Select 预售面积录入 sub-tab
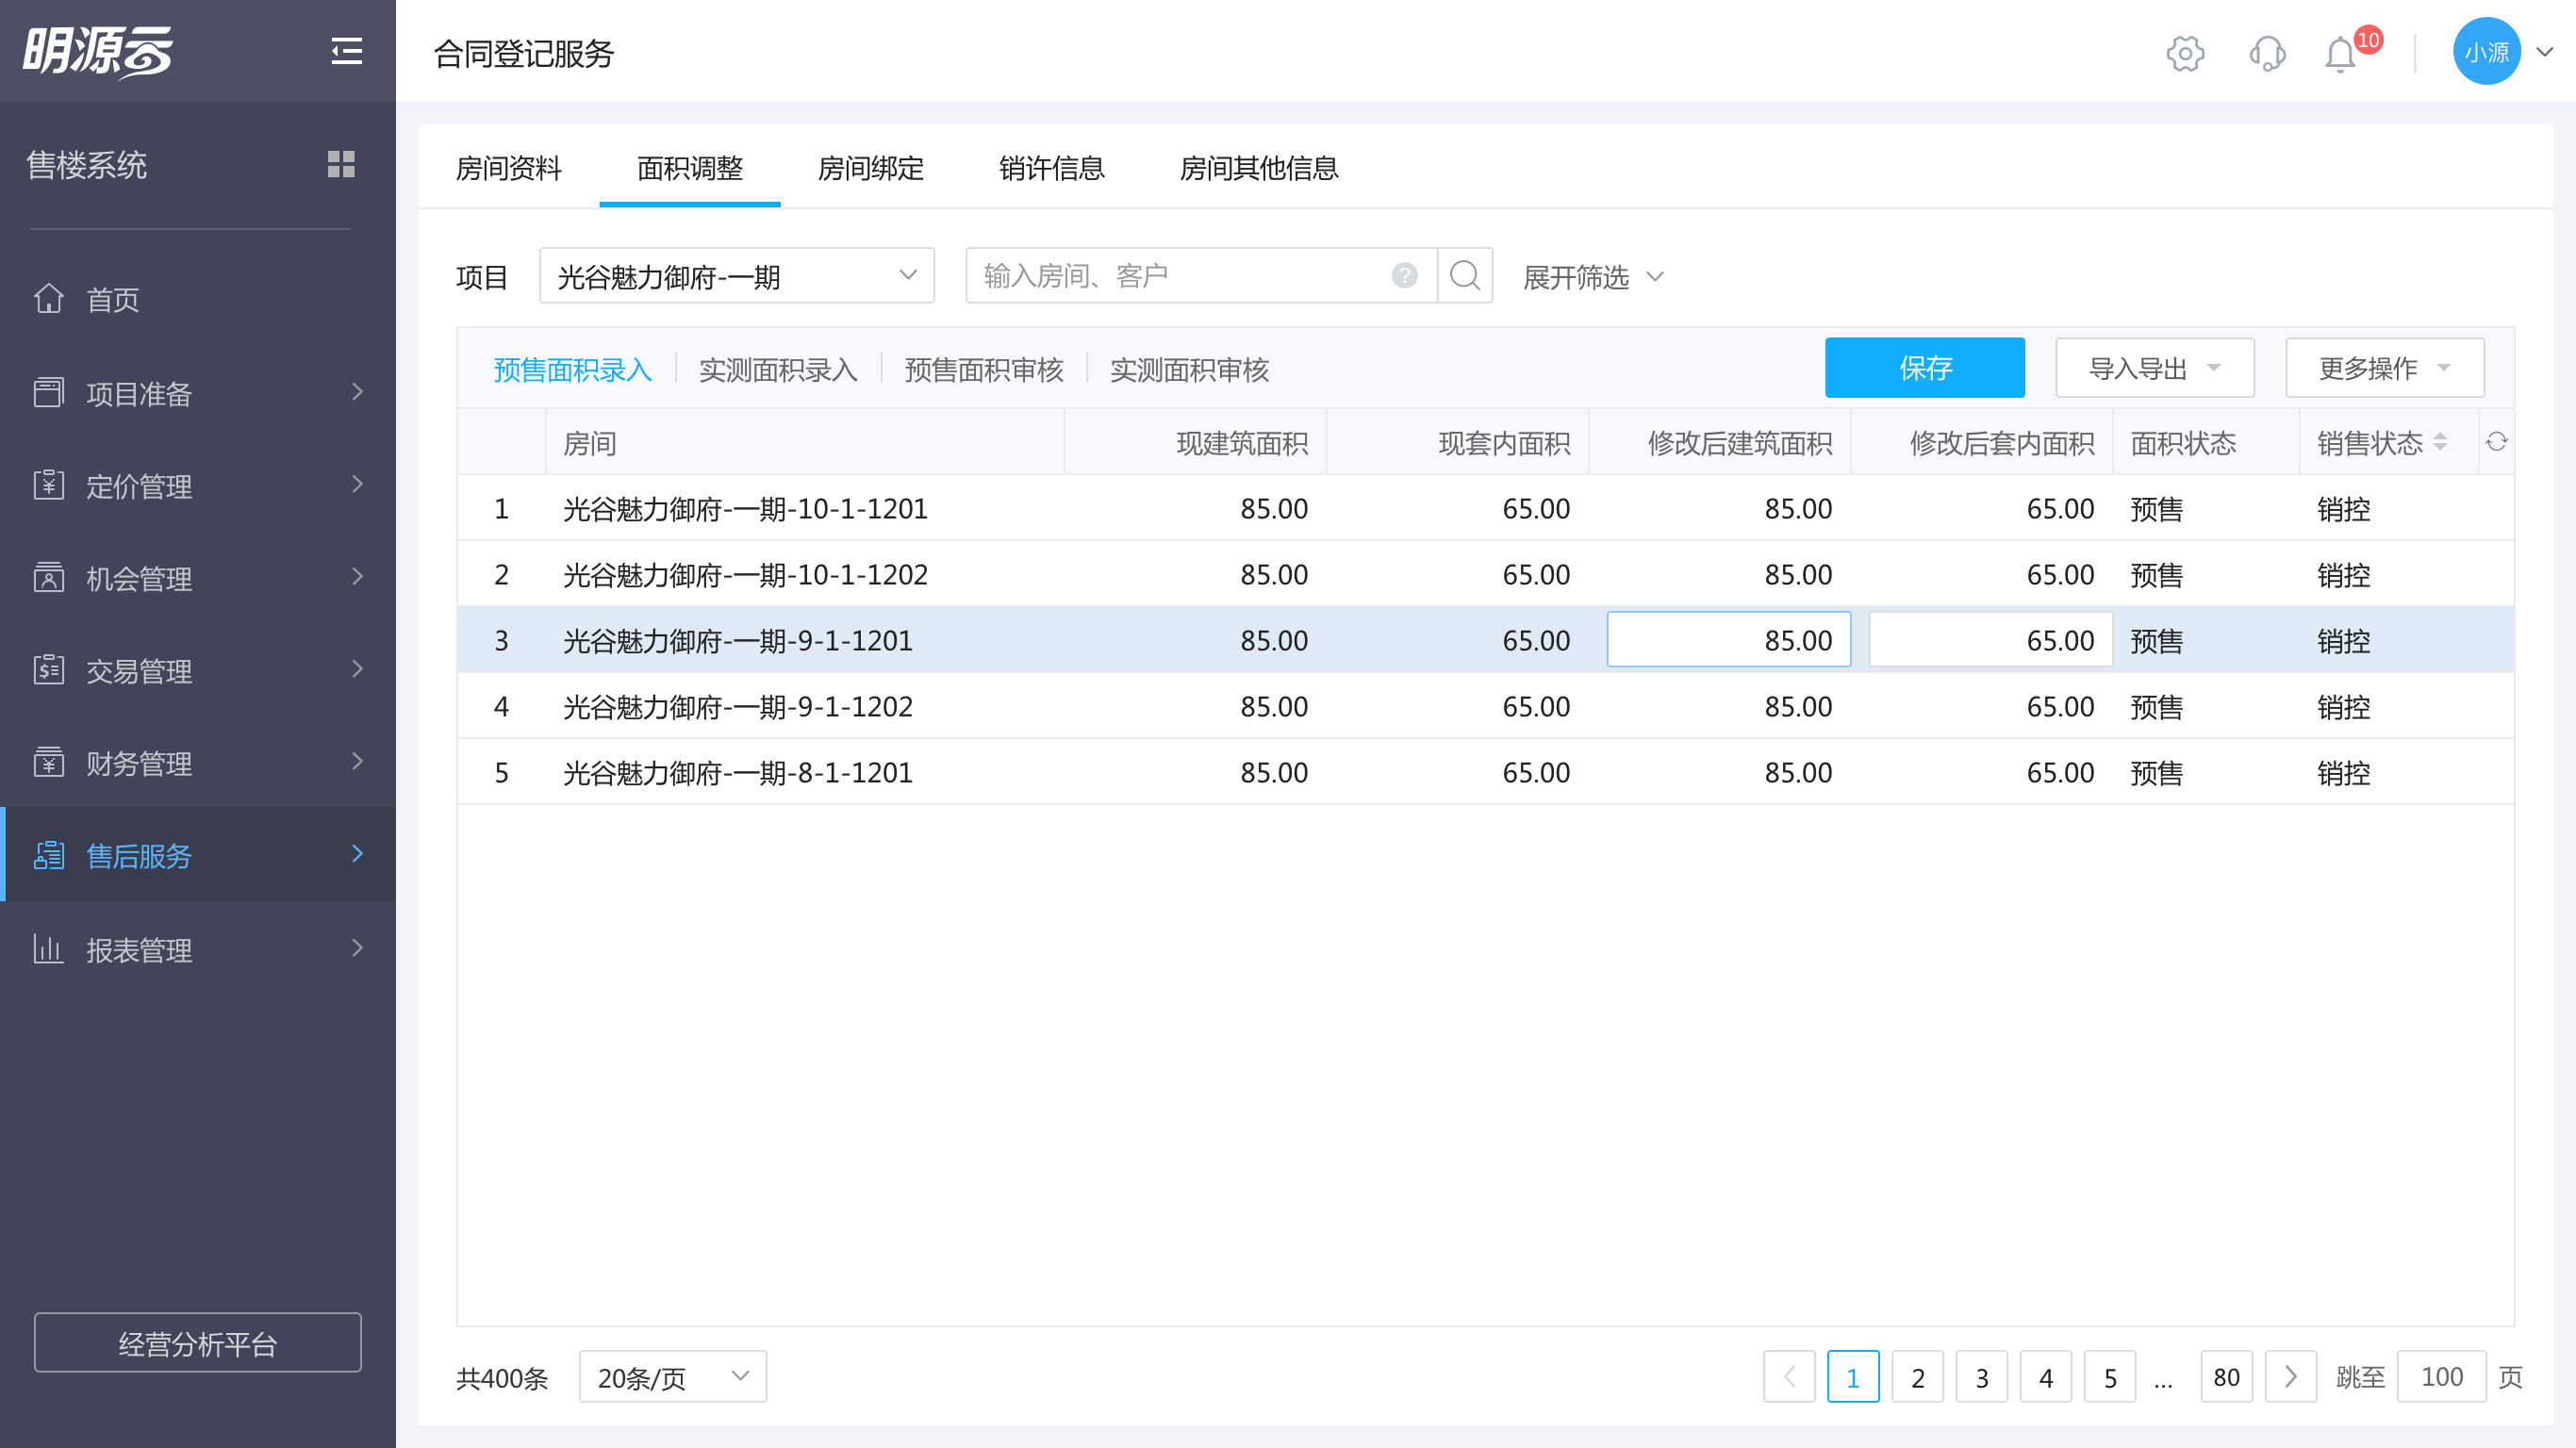2576x1448 pixels. 573,370
